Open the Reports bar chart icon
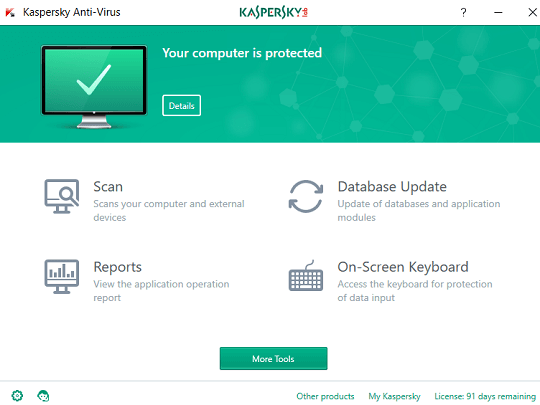The width and height of the screenshot is (540, 405). 62,277
